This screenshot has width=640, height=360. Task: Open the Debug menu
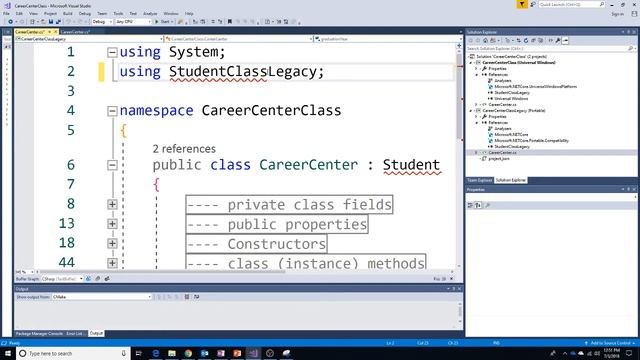coord(84,13)
